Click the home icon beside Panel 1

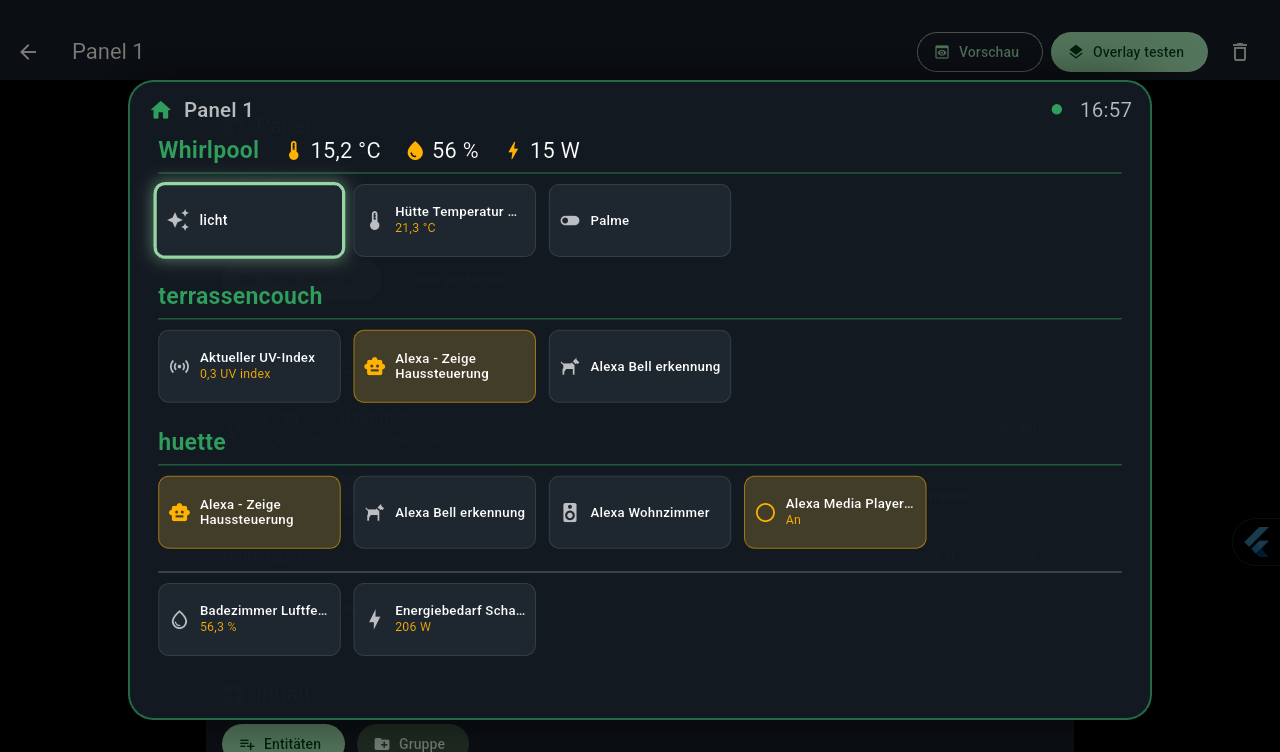161,110
